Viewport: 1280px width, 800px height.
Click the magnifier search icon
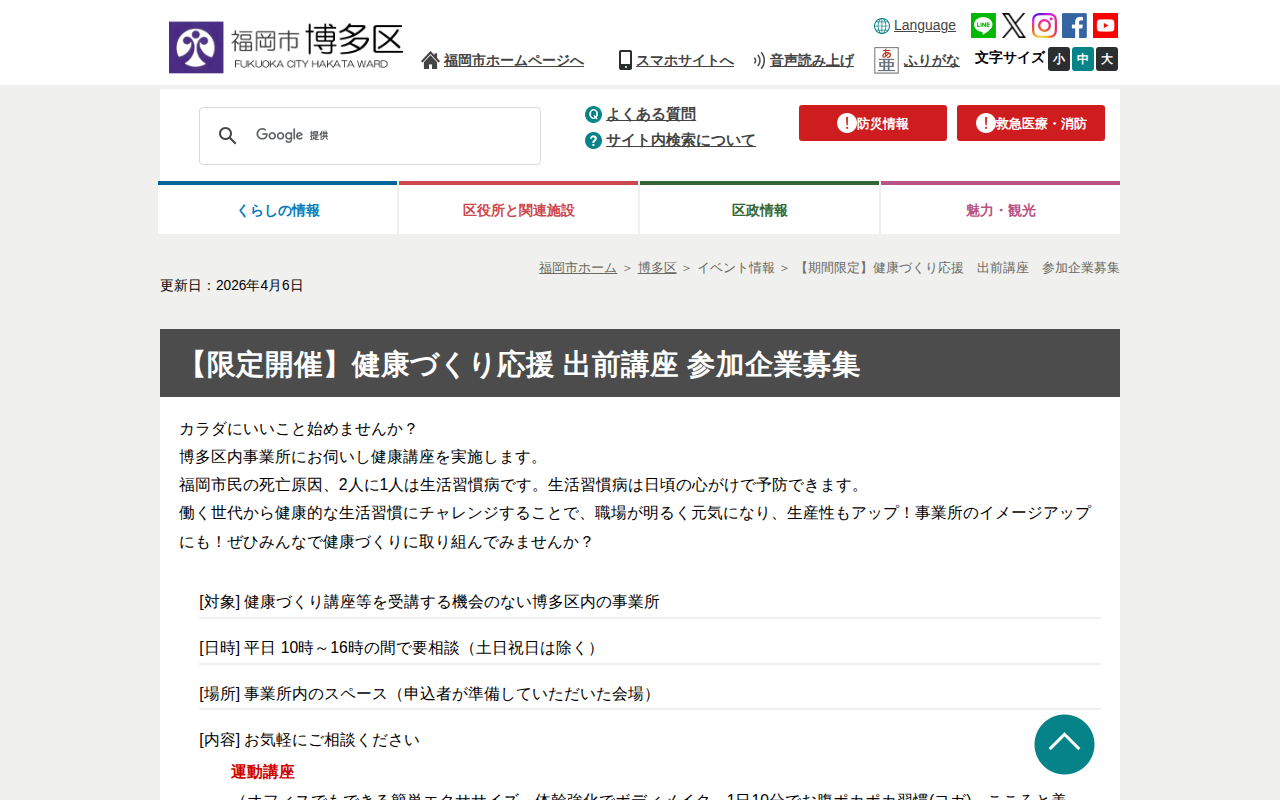(x=228, y=136)
